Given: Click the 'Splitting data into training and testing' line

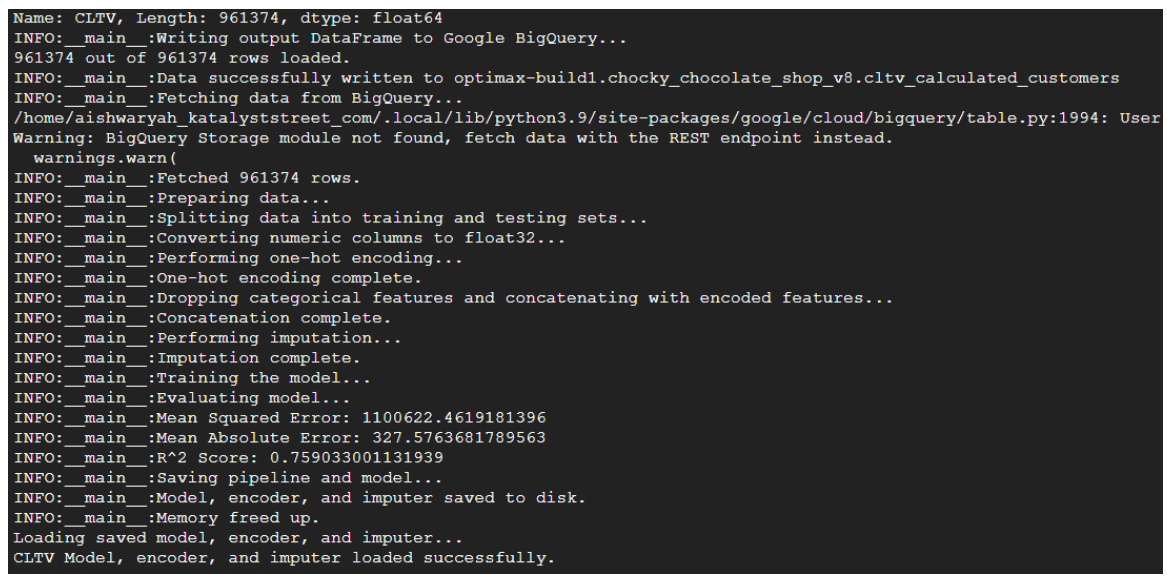Looking at the screenshot, I should 330,218.
